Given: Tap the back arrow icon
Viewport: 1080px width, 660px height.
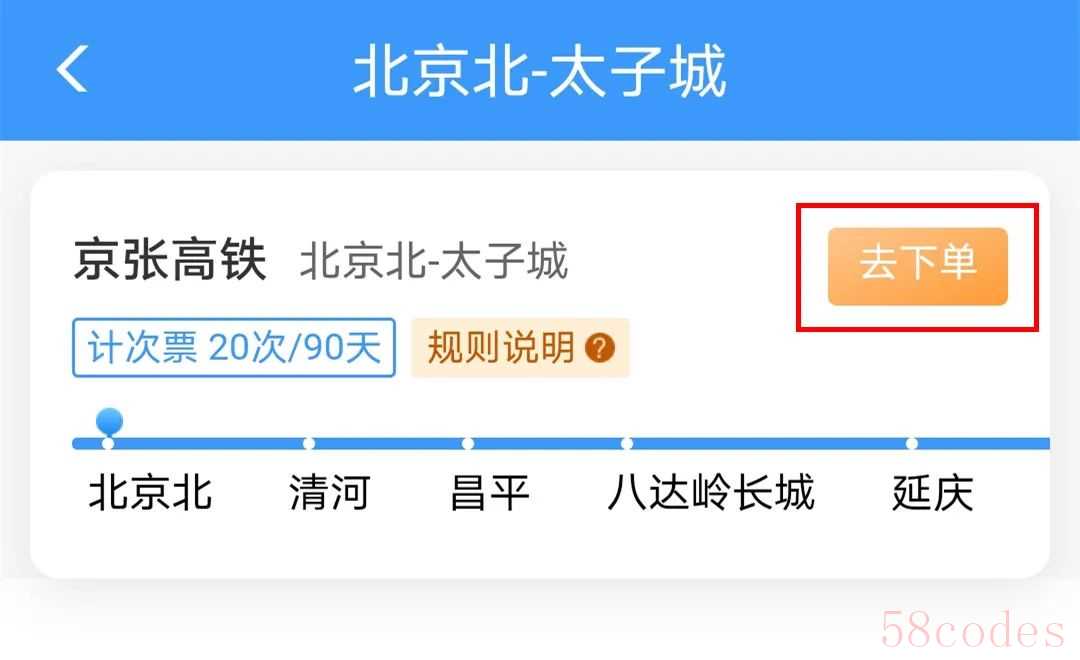Looking at the screenshot, I should pyautogui.click(x=72, y=68).
